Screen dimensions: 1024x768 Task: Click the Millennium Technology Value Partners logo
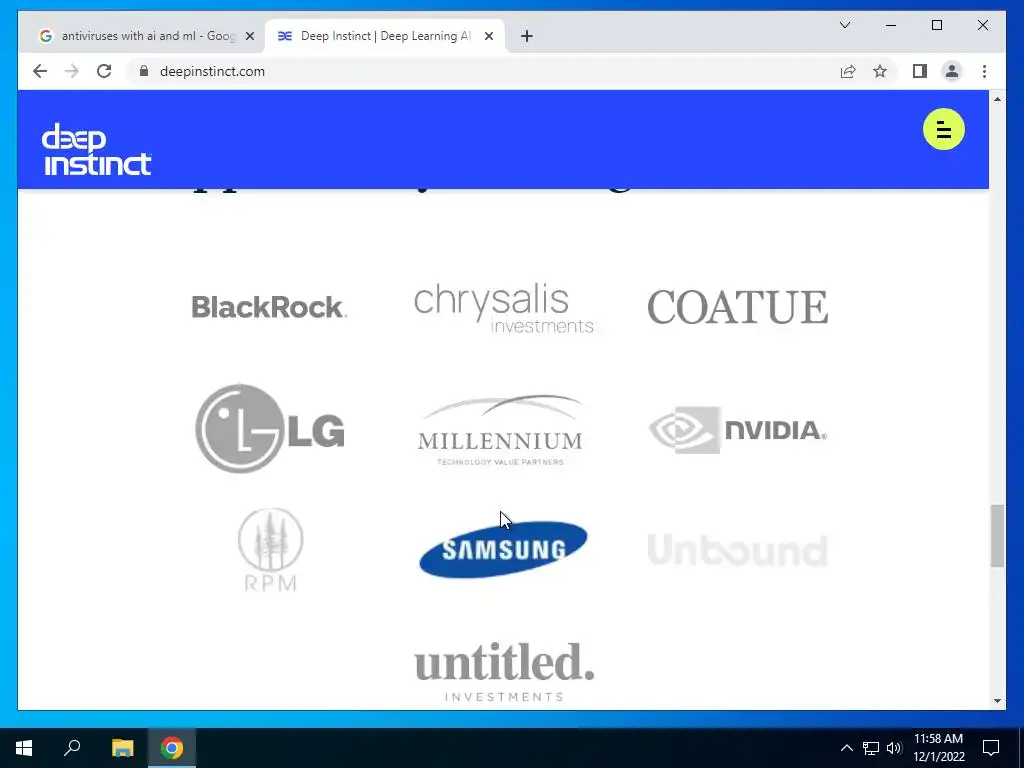(500, 430)
